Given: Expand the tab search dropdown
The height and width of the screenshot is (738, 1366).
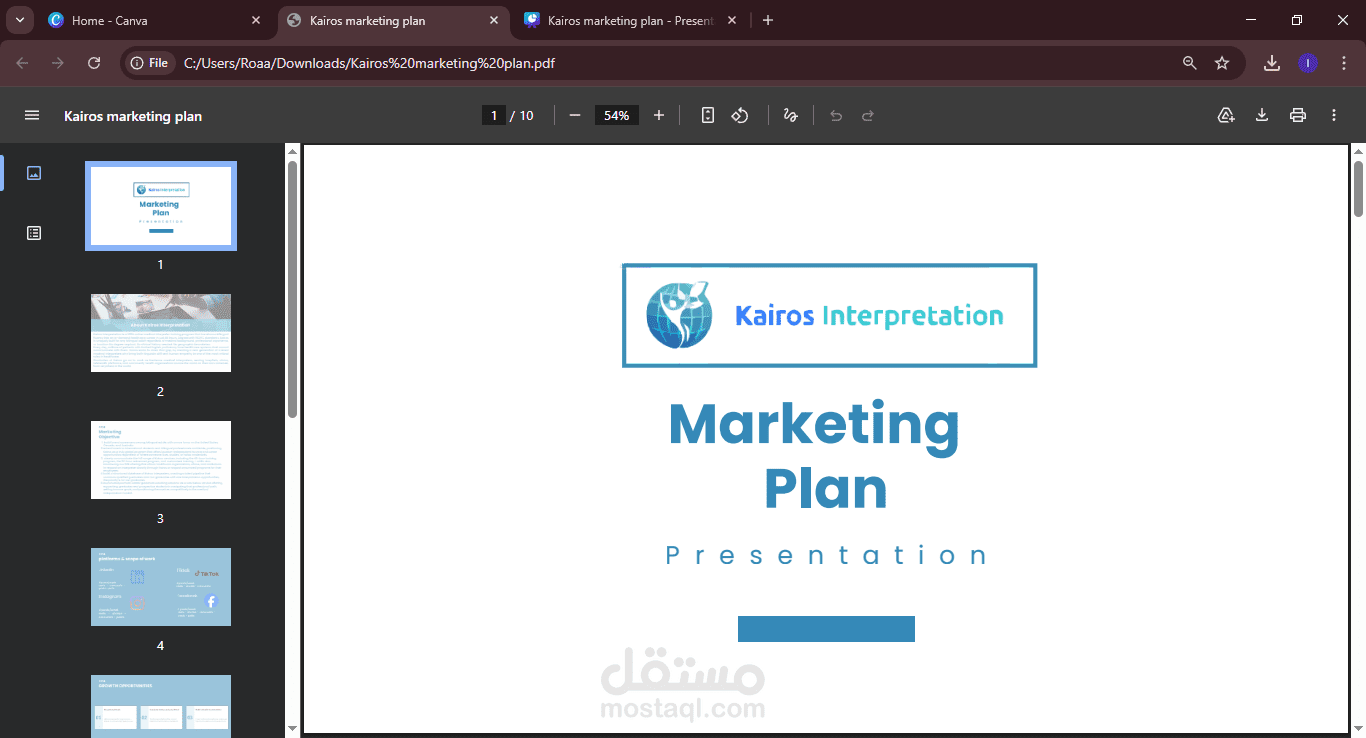Looking at the screenshot, I should (x=19, y=20).
